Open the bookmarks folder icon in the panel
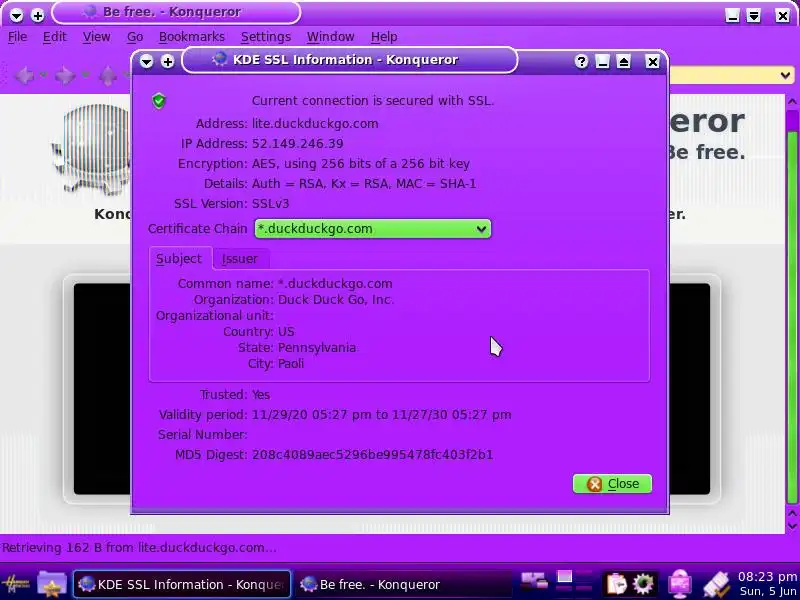The image size is (800, 600). [x=52, y=584]
